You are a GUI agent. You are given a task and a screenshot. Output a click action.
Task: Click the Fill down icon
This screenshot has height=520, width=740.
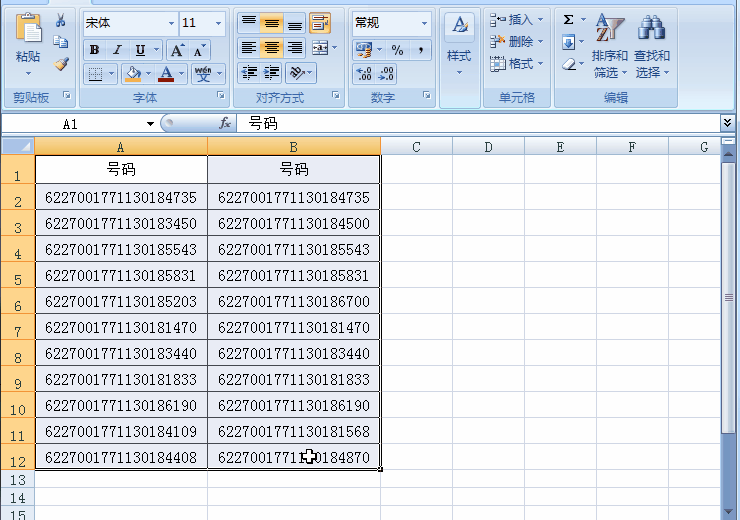click(x=569, y=42)
